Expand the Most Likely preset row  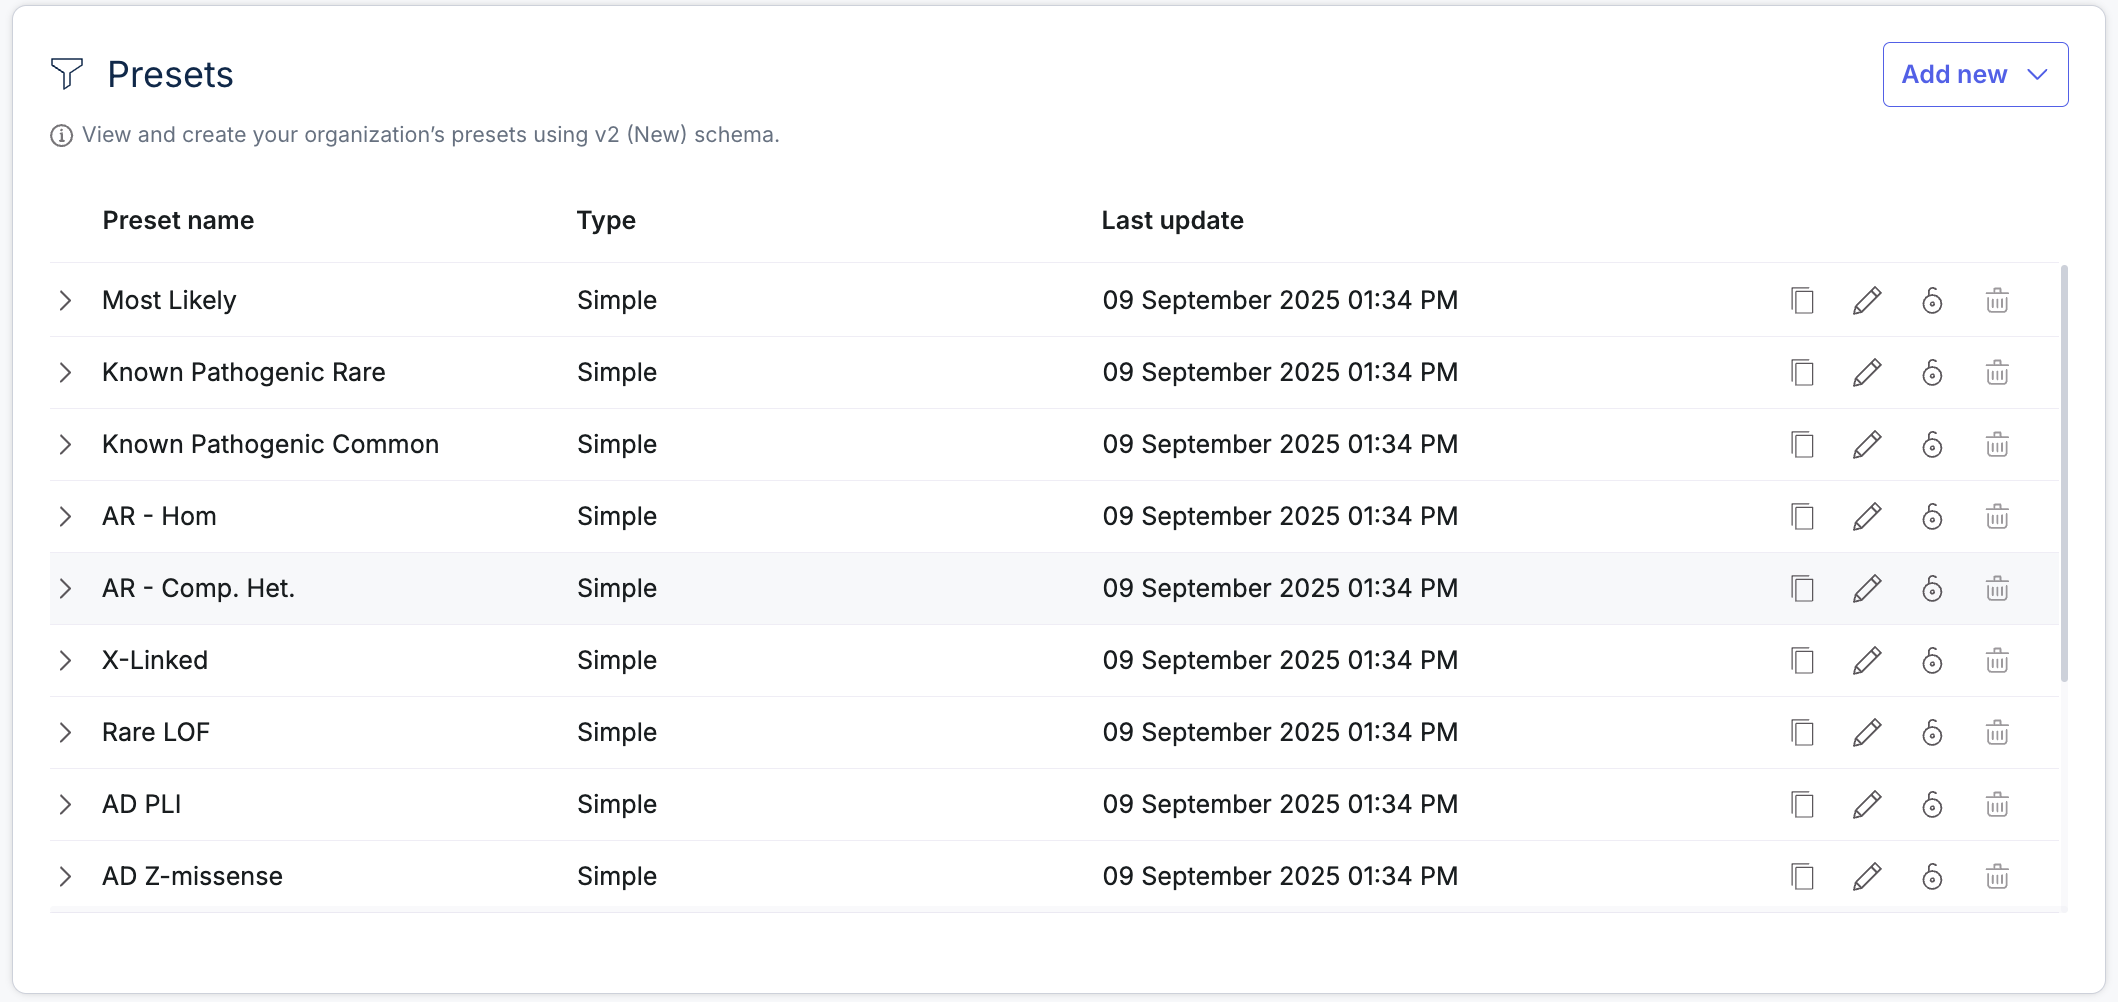pos(66,300)
